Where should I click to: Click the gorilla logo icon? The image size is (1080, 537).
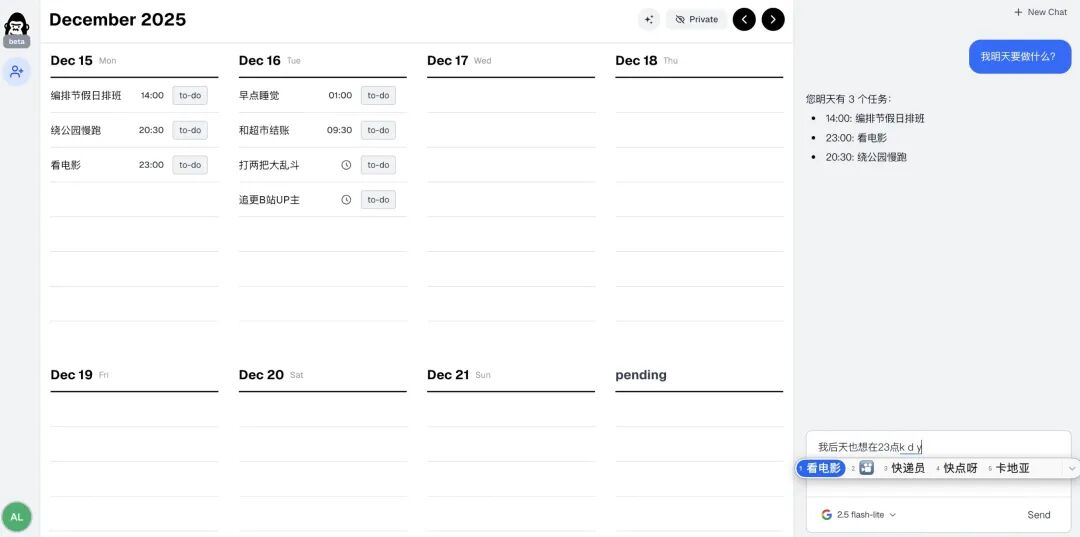click(16, 24)
